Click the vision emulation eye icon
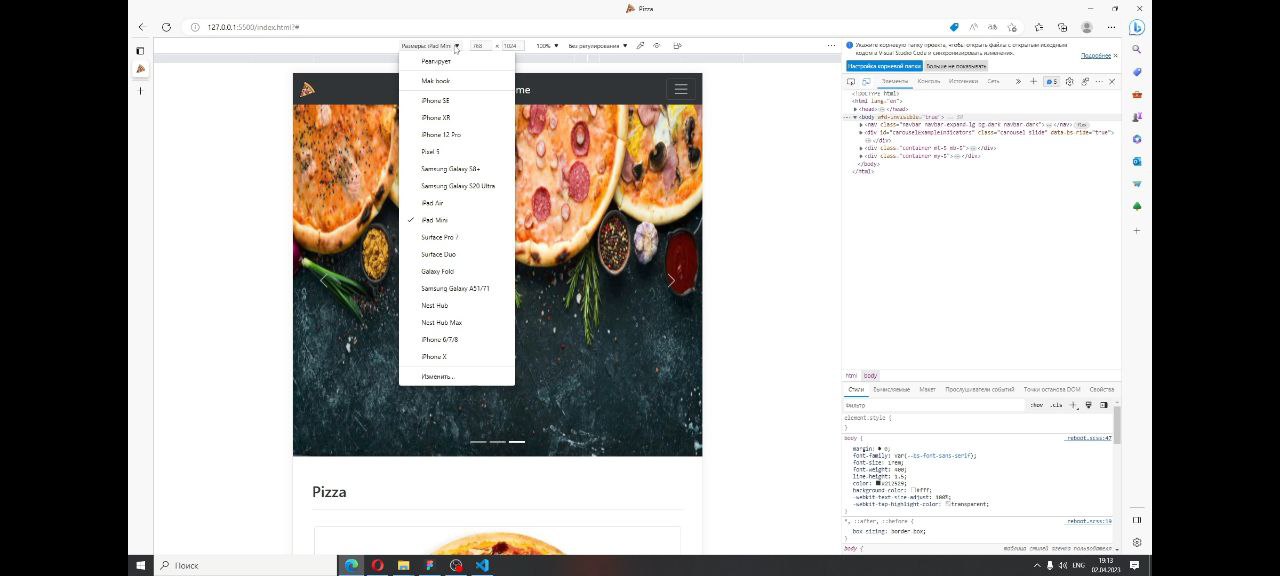Viewport: 1280px width, 576px height. pyautogui.click(x=657, y=45)
